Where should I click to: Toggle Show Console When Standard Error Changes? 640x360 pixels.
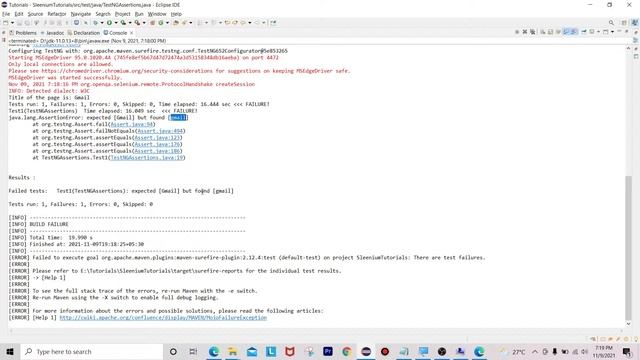573,31
